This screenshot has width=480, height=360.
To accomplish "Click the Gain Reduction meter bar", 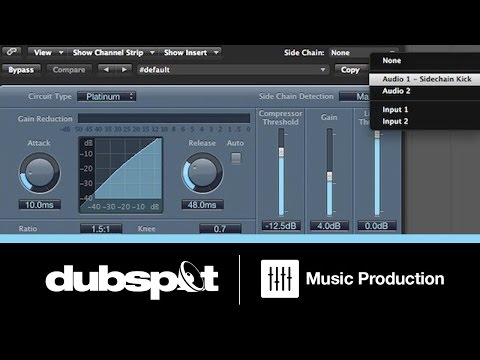I will click(164, 118).
